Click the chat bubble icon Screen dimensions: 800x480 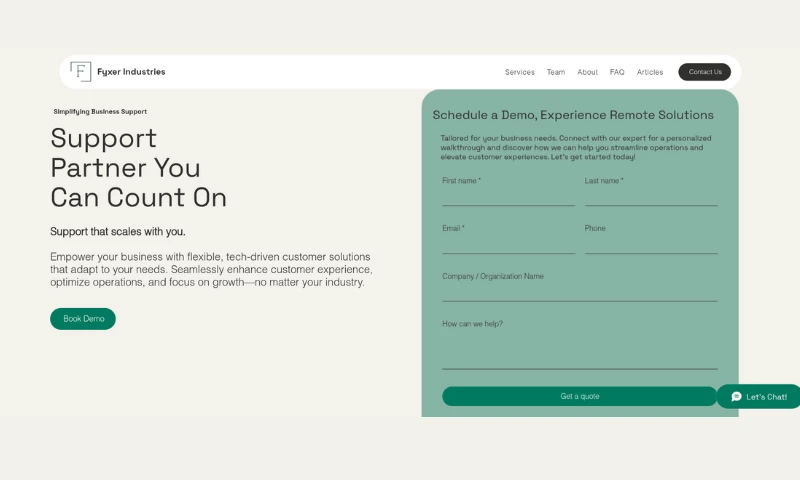coord(737,397)
